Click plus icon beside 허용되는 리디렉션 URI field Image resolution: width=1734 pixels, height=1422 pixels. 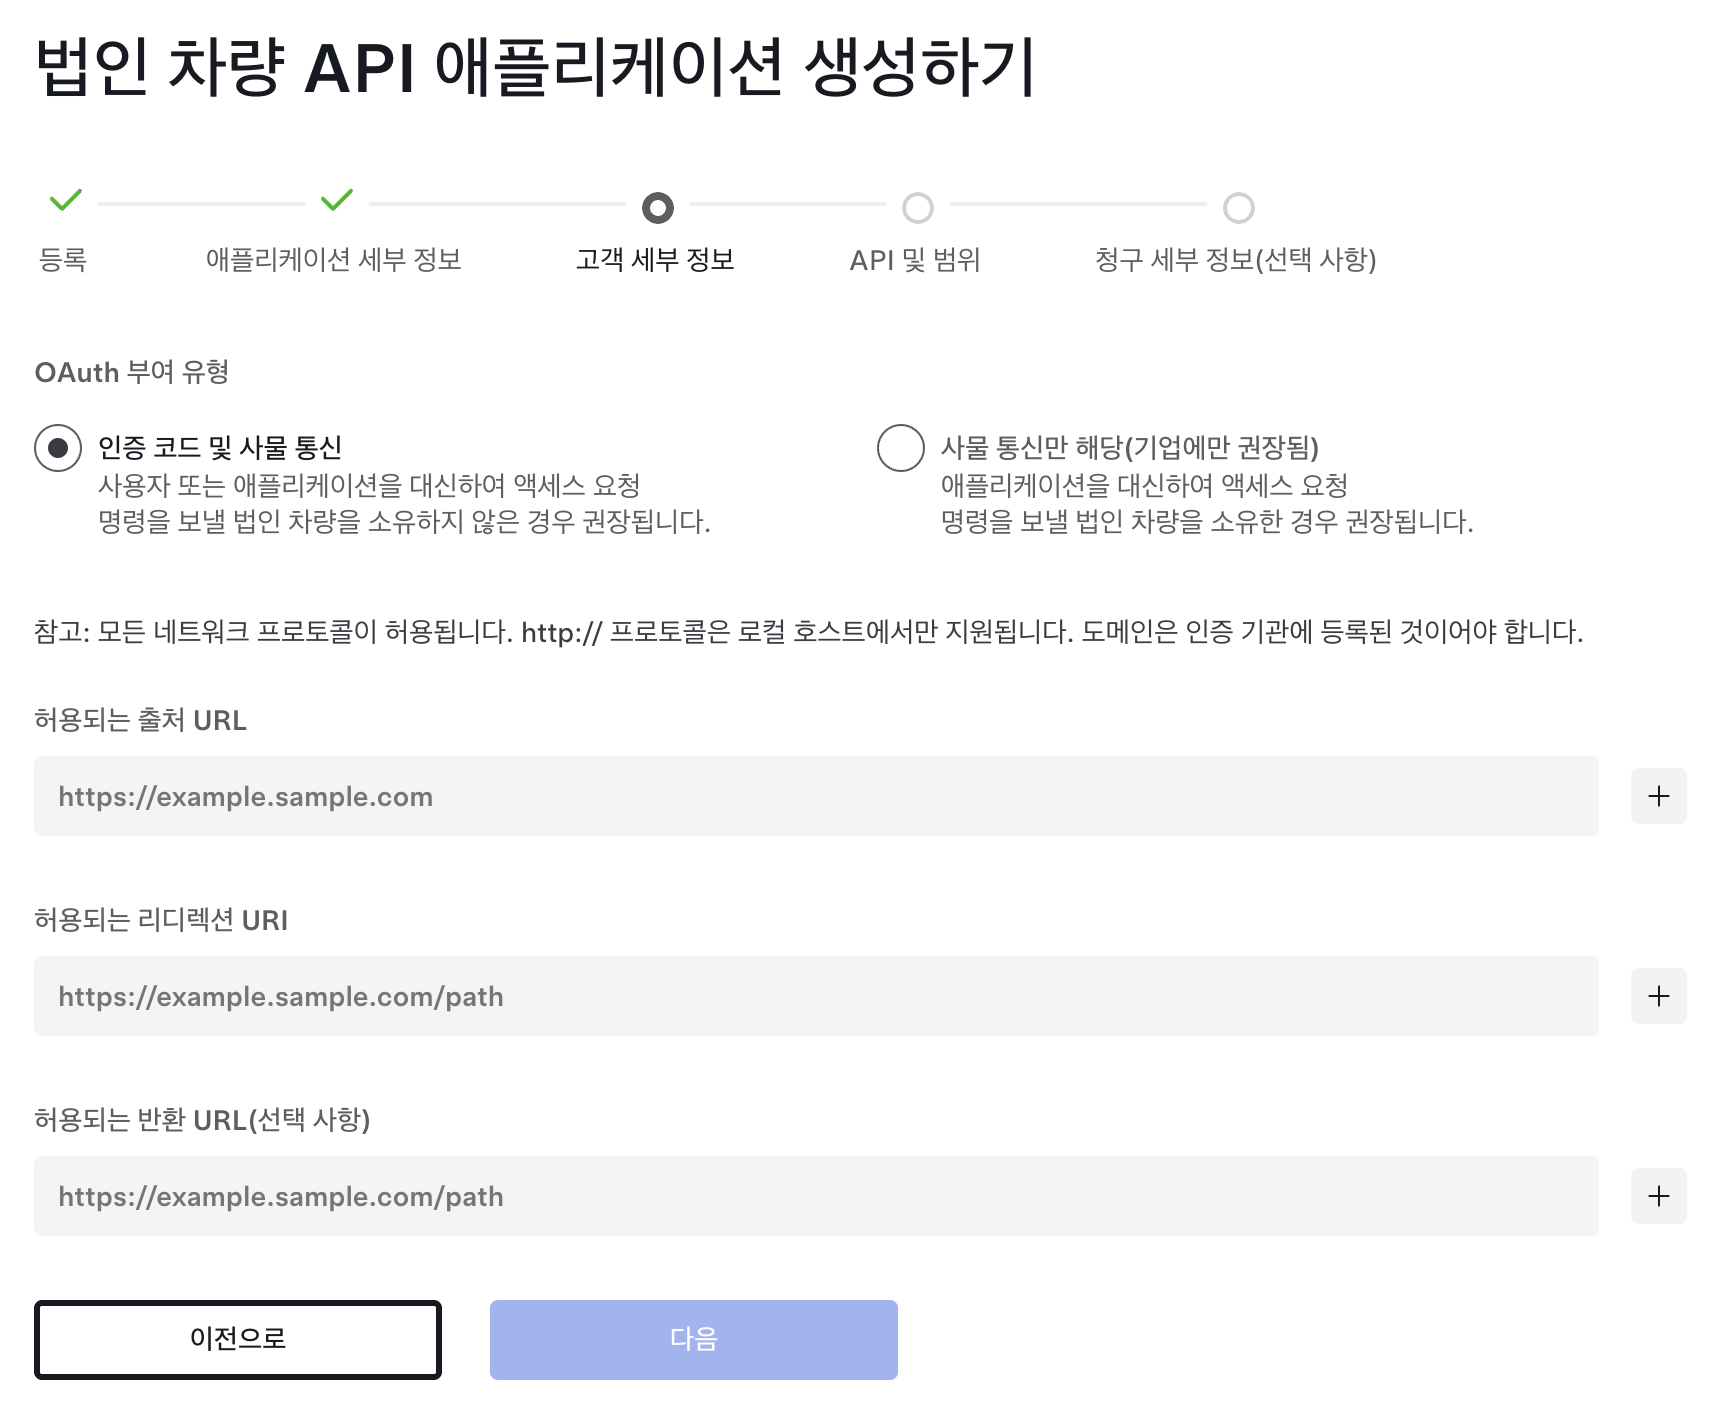[x=1658, y=996]
